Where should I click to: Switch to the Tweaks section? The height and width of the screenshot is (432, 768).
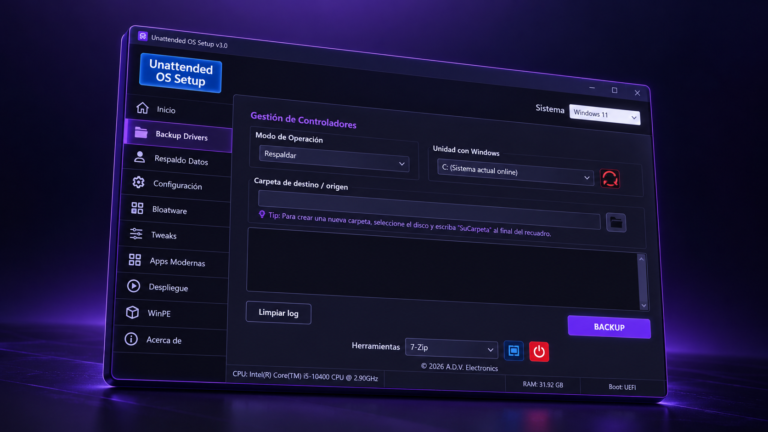(173, 235)
